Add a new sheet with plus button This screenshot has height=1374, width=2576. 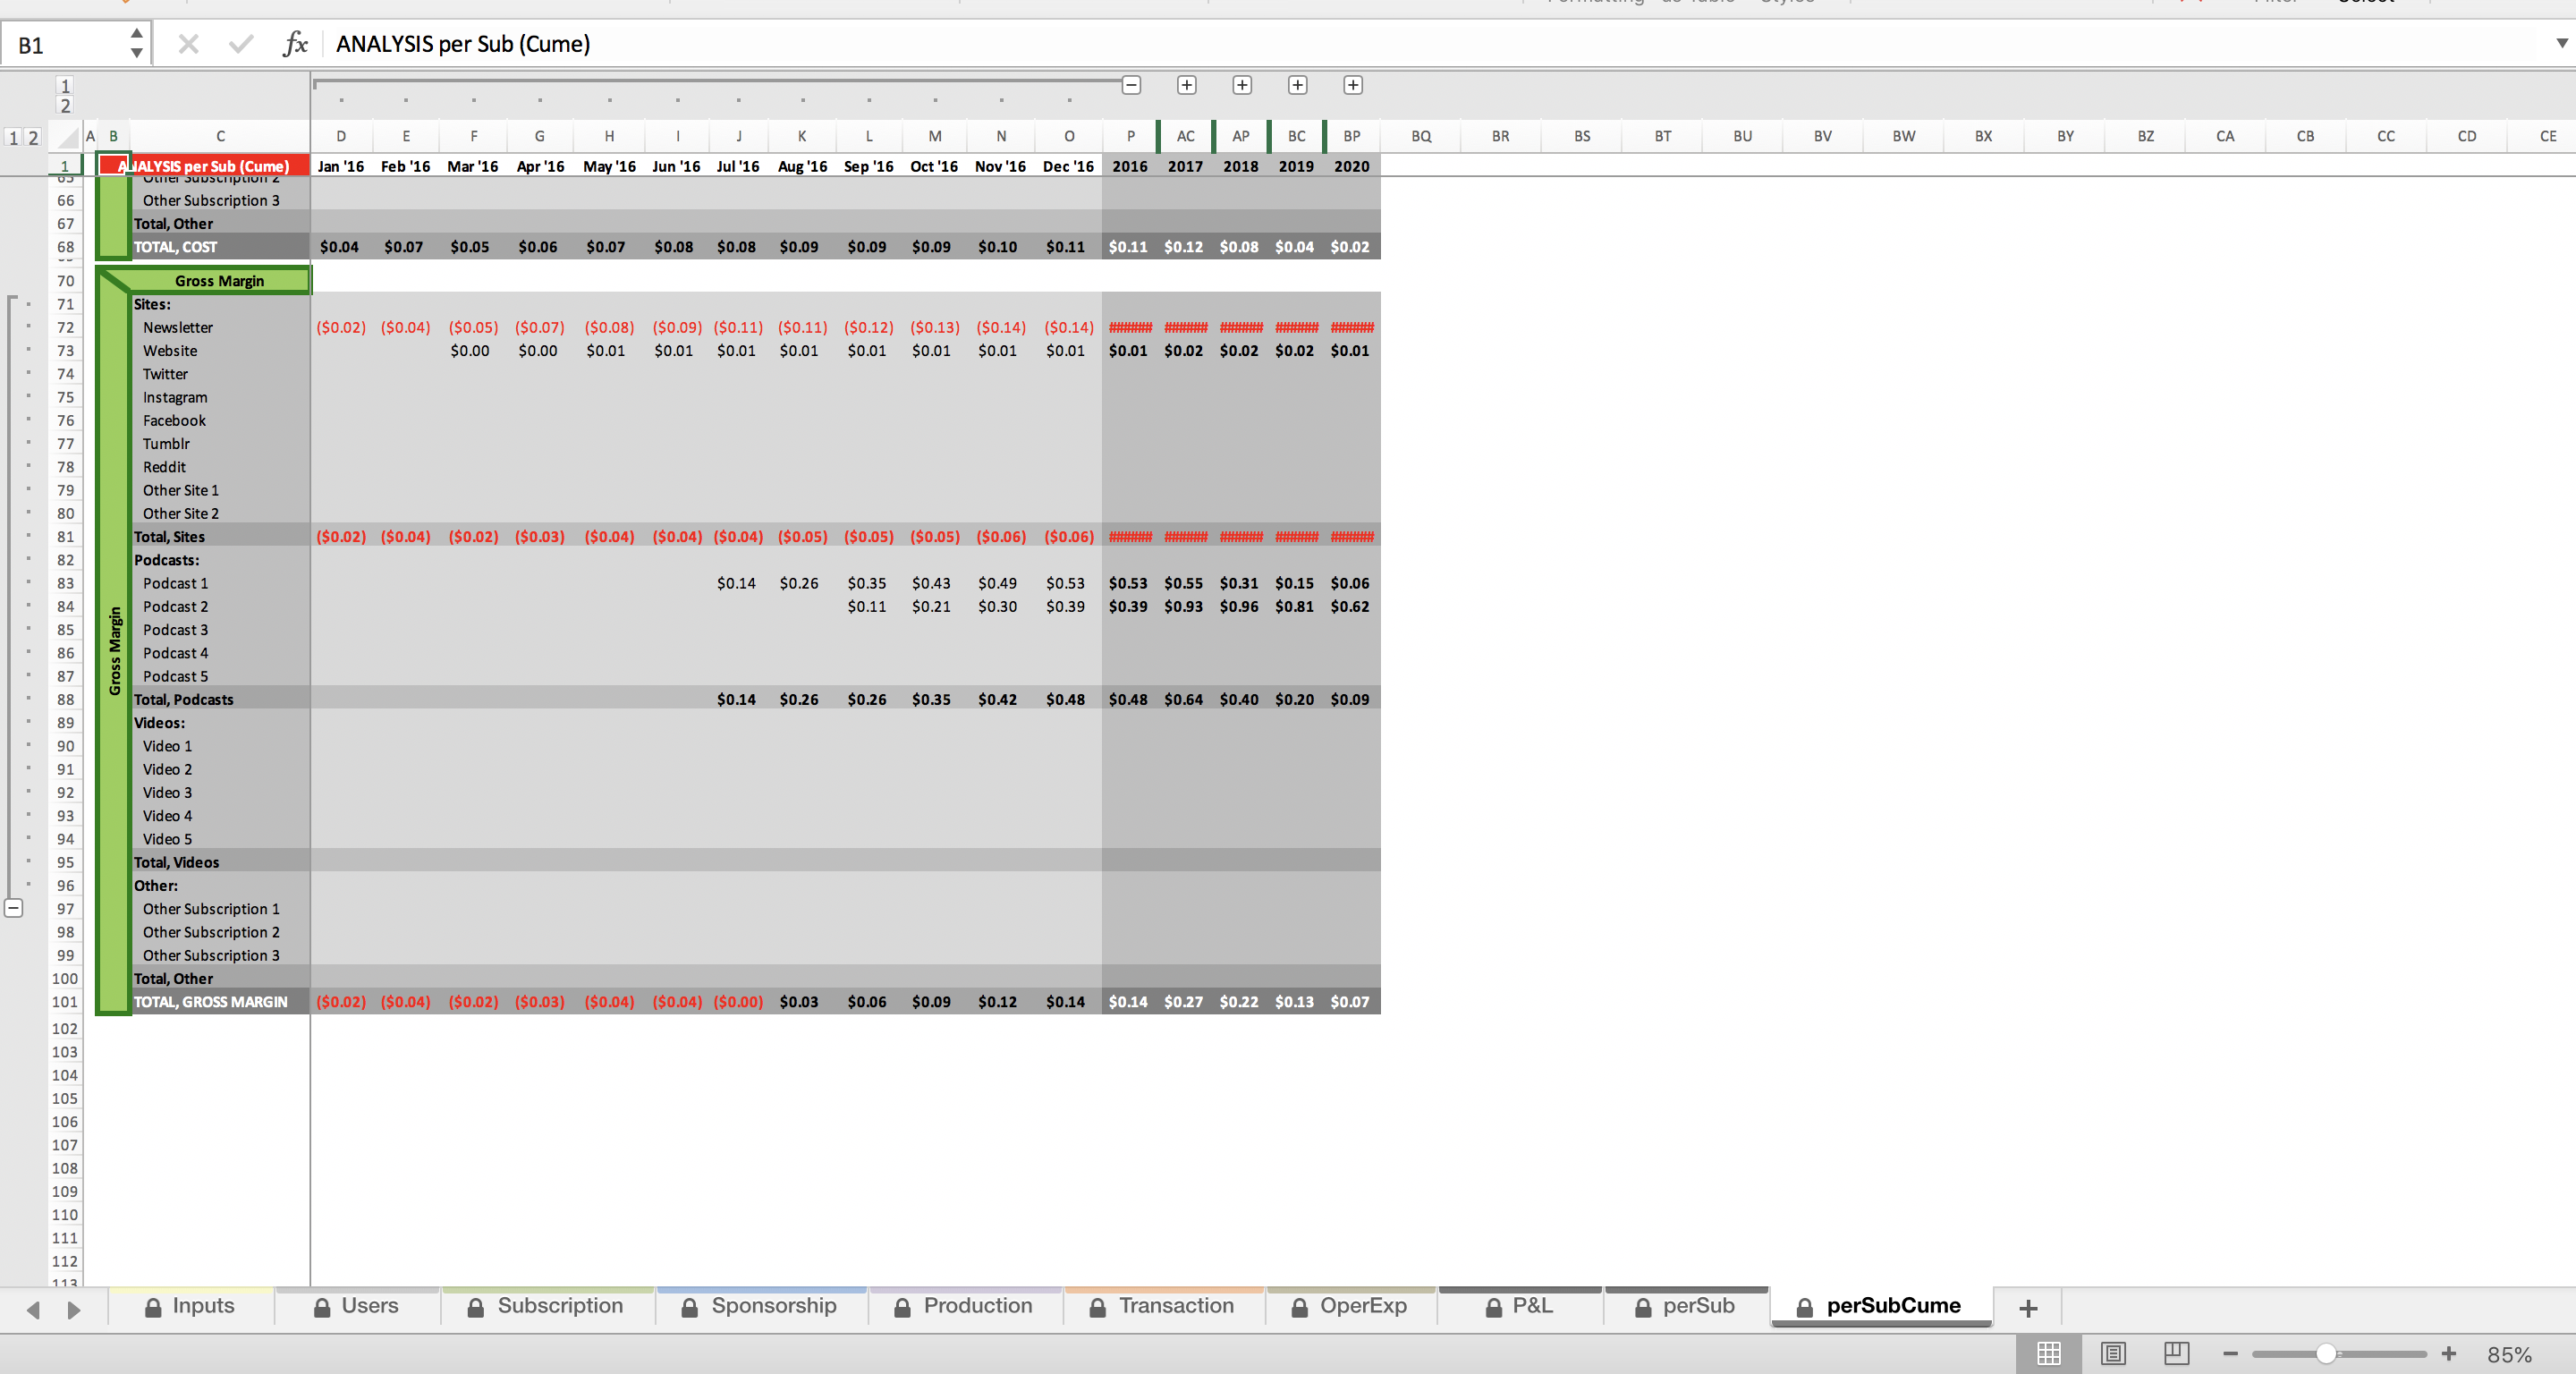coord(2028,1308)
